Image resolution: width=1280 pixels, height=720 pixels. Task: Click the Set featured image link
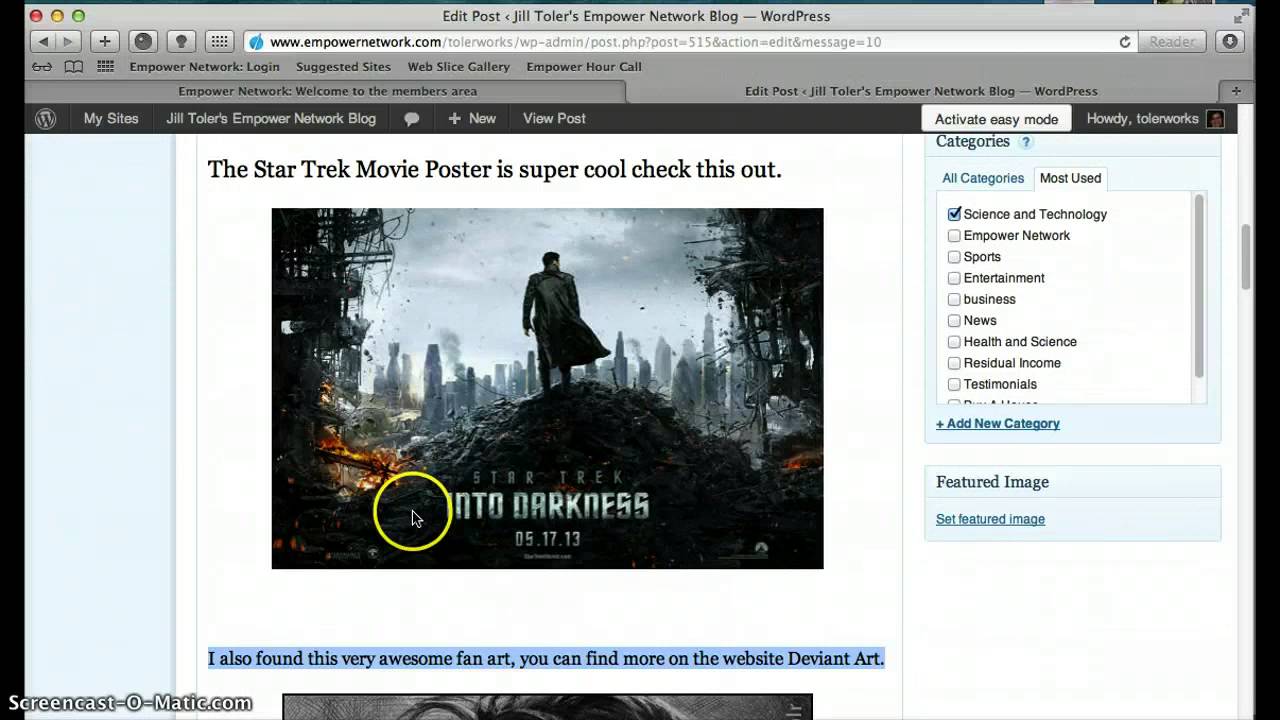[x=990, y=519]
